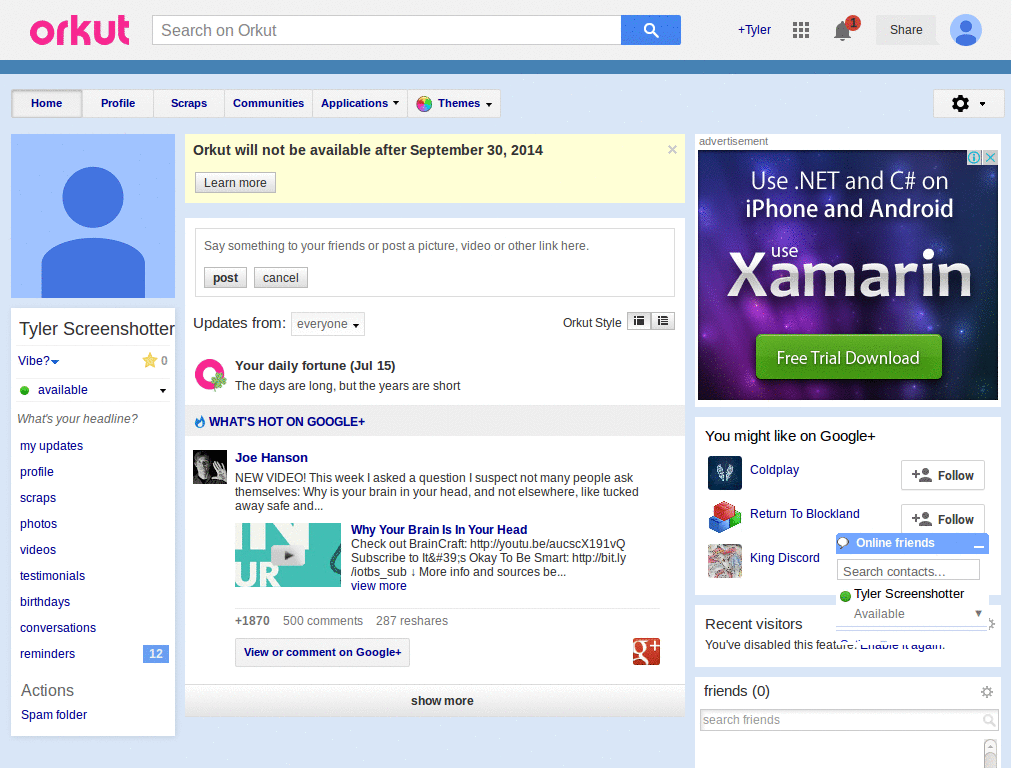The height and width of the screenshot is (768, 1024).
Task: Click the AdChoices info icon
Action: (x=974, y=157)
